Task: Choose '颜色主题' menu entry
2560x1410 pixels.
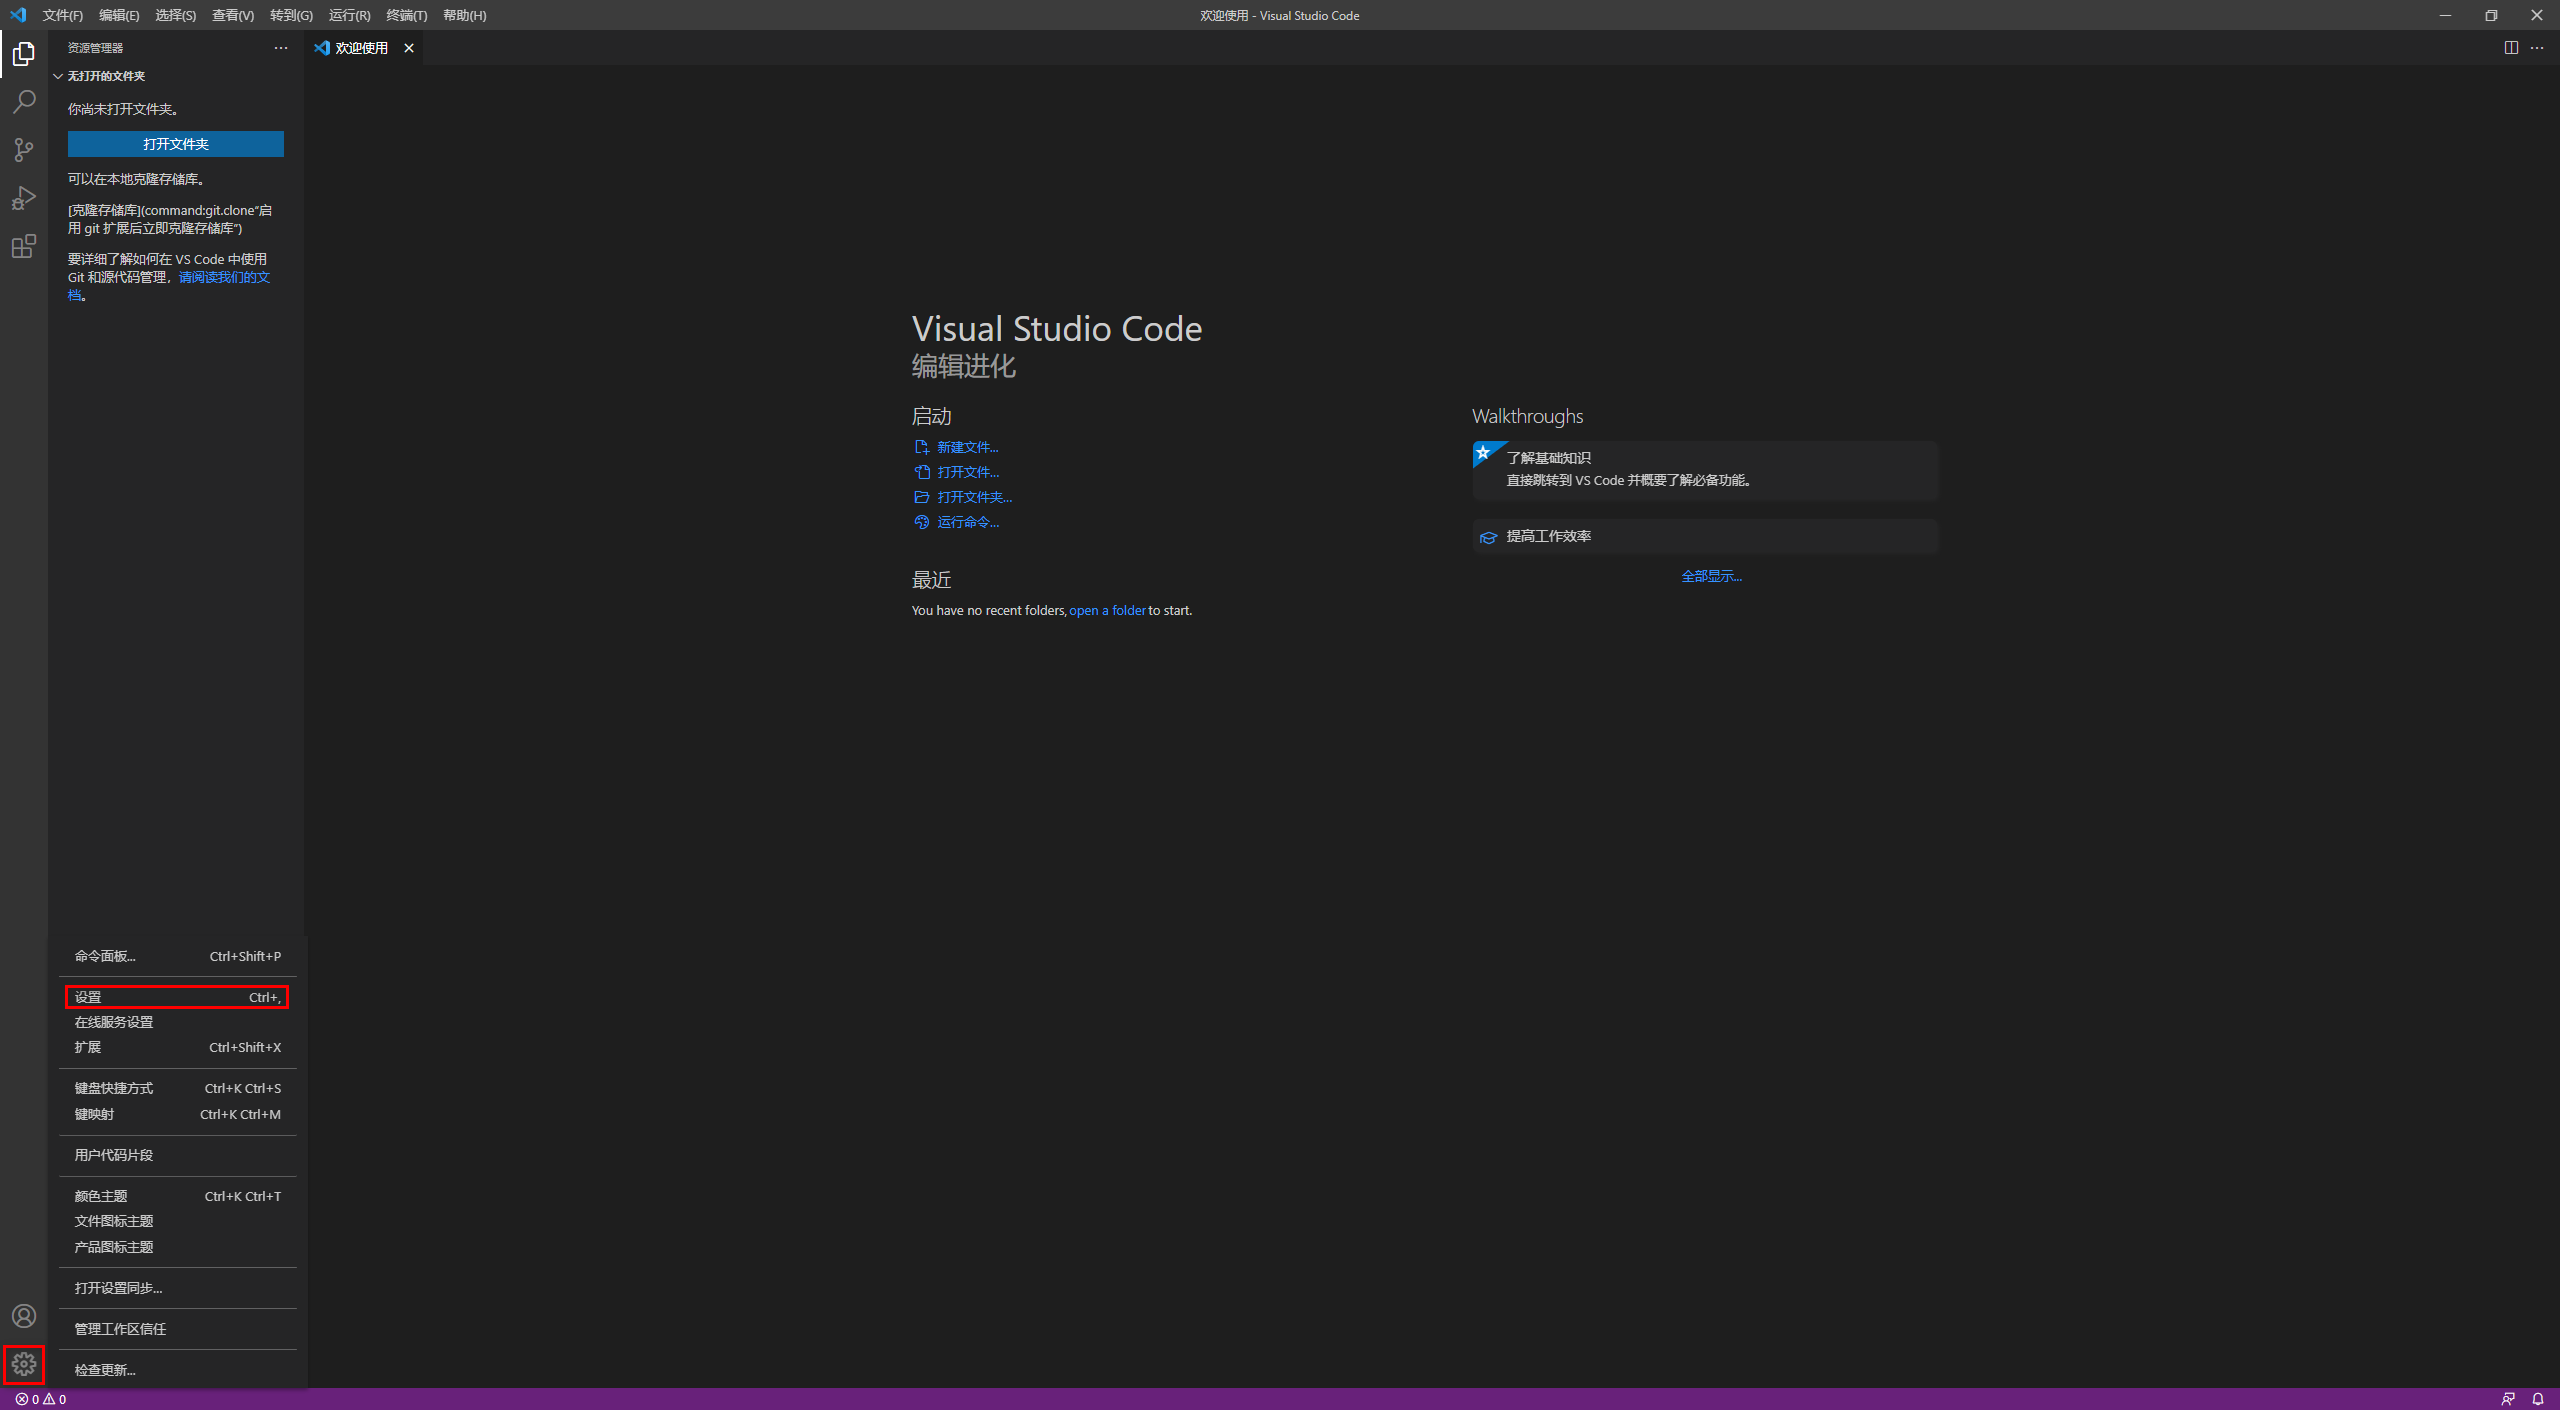Action: [101, 1196]
